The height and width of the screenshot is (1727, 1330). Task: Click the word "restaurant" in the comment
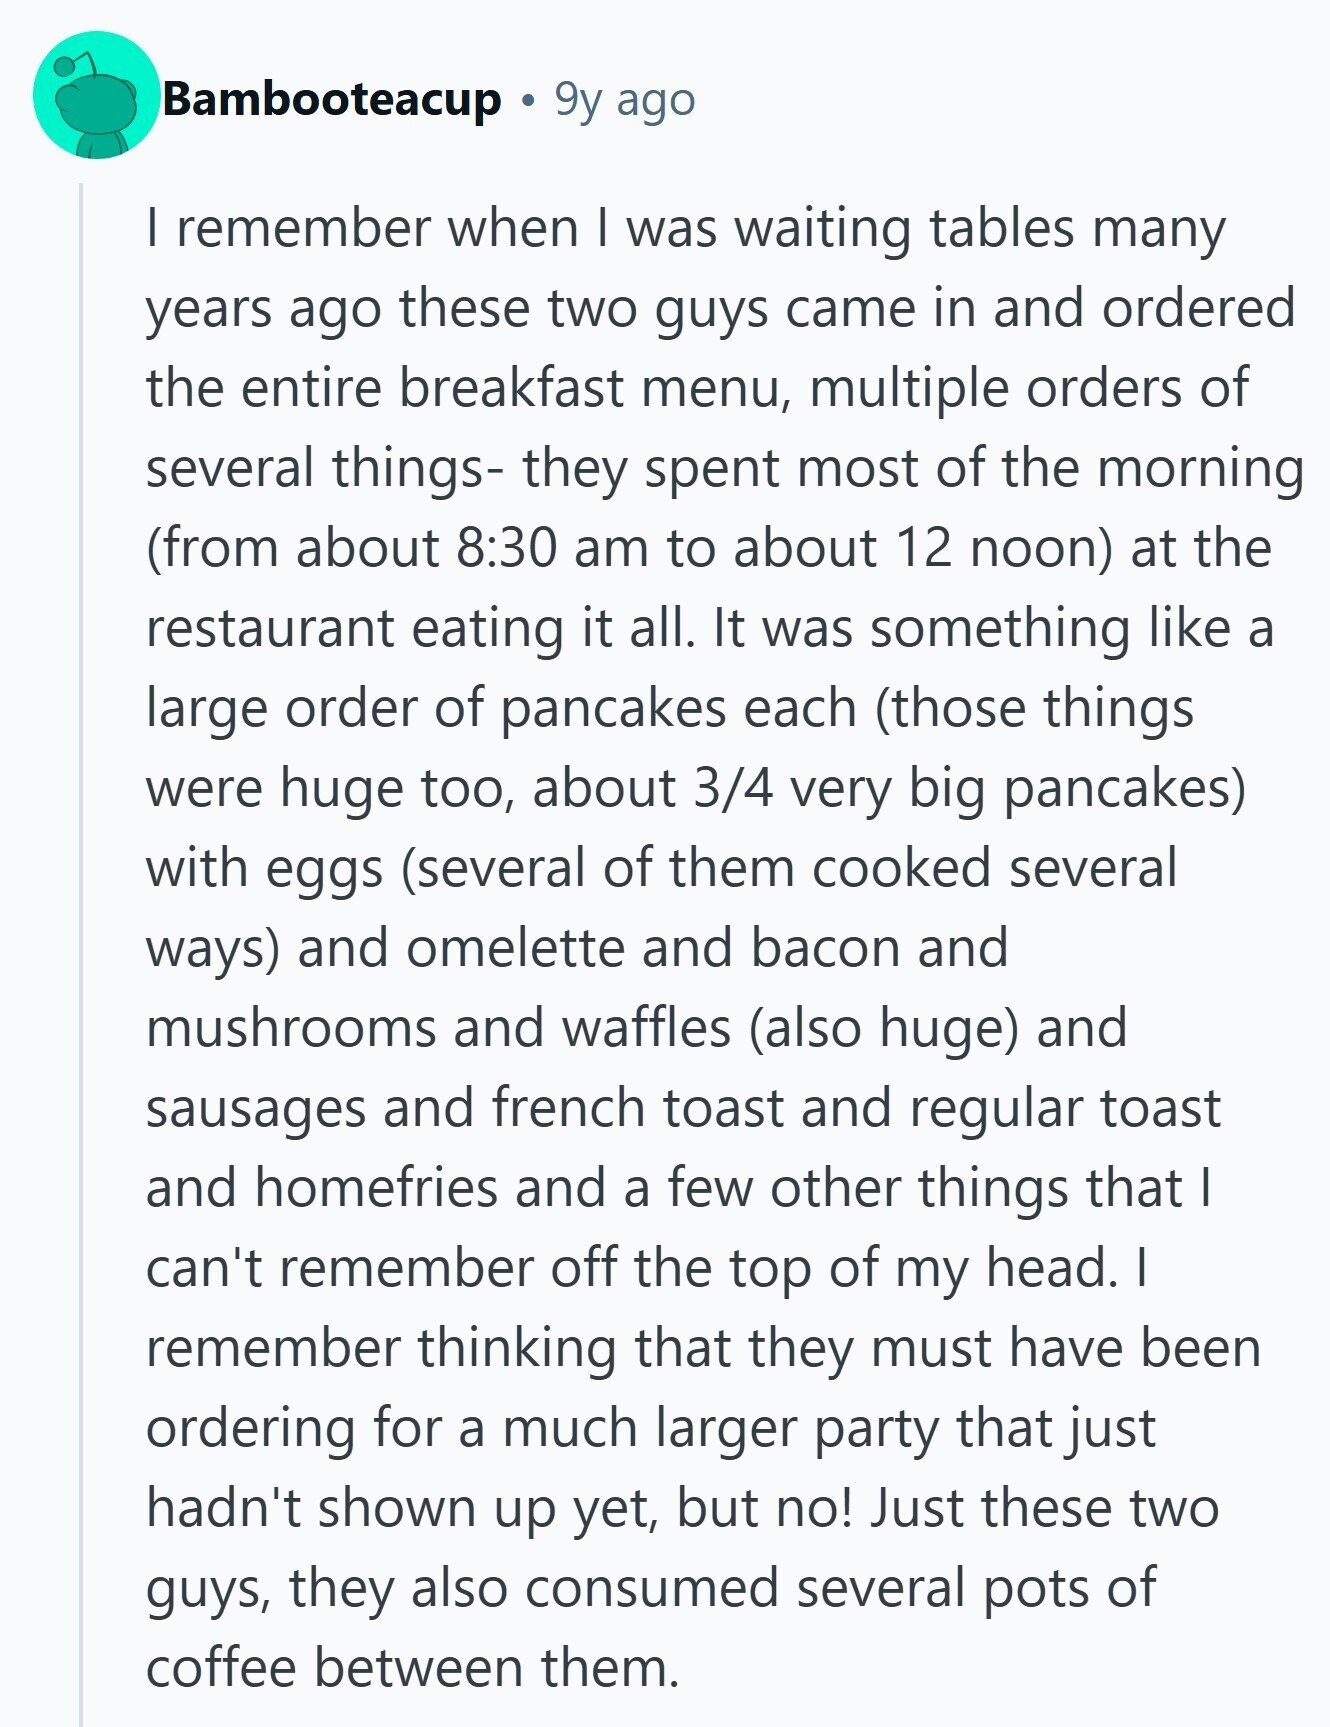[270, 627]
